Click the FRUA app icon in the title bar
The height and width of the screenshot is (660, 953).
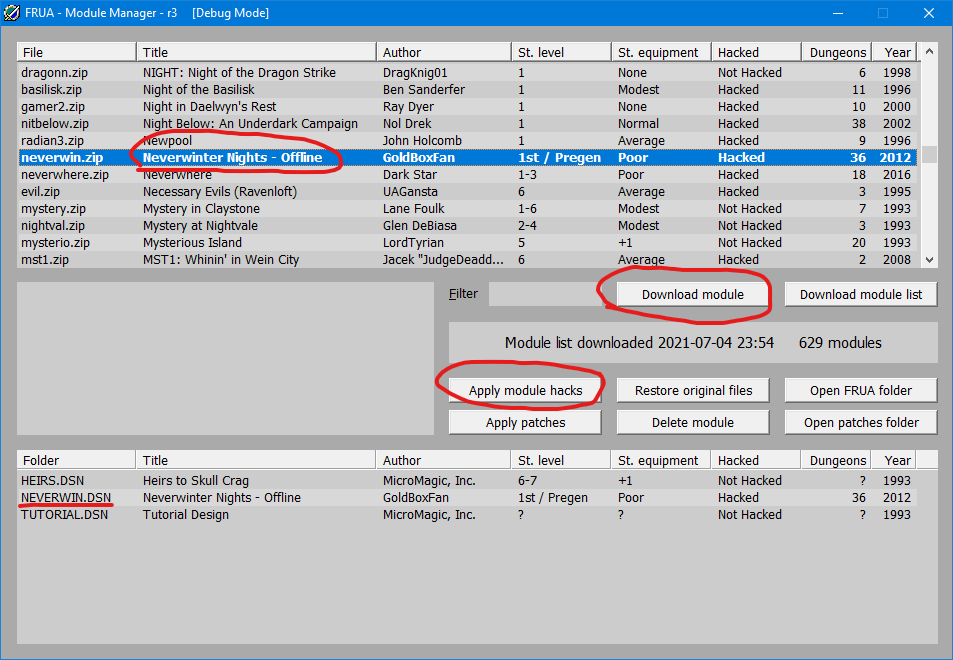tap(12, 13)
